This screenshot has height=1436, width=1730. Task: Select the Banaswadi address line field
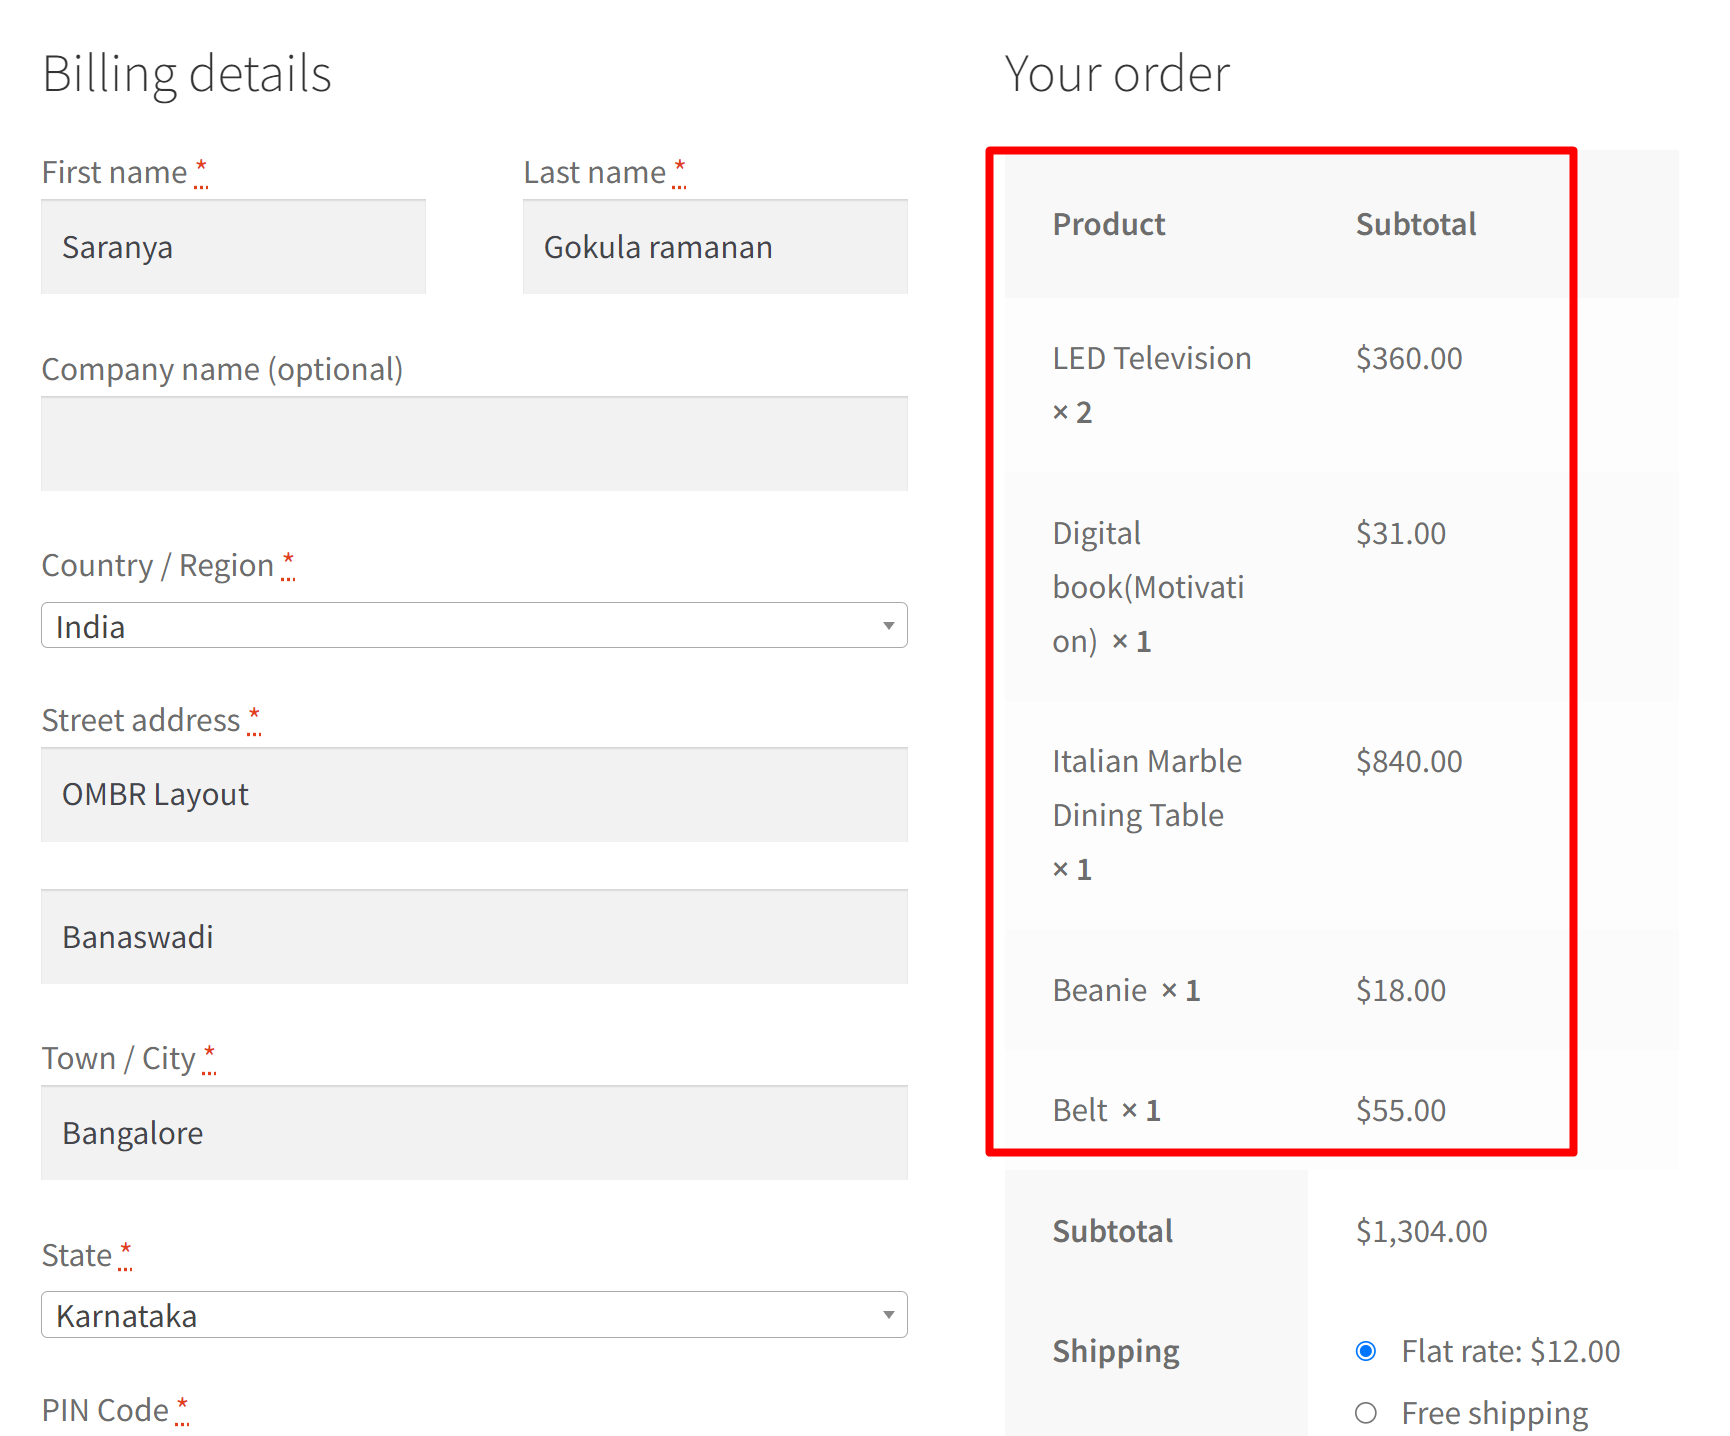[x=473, y=937]
